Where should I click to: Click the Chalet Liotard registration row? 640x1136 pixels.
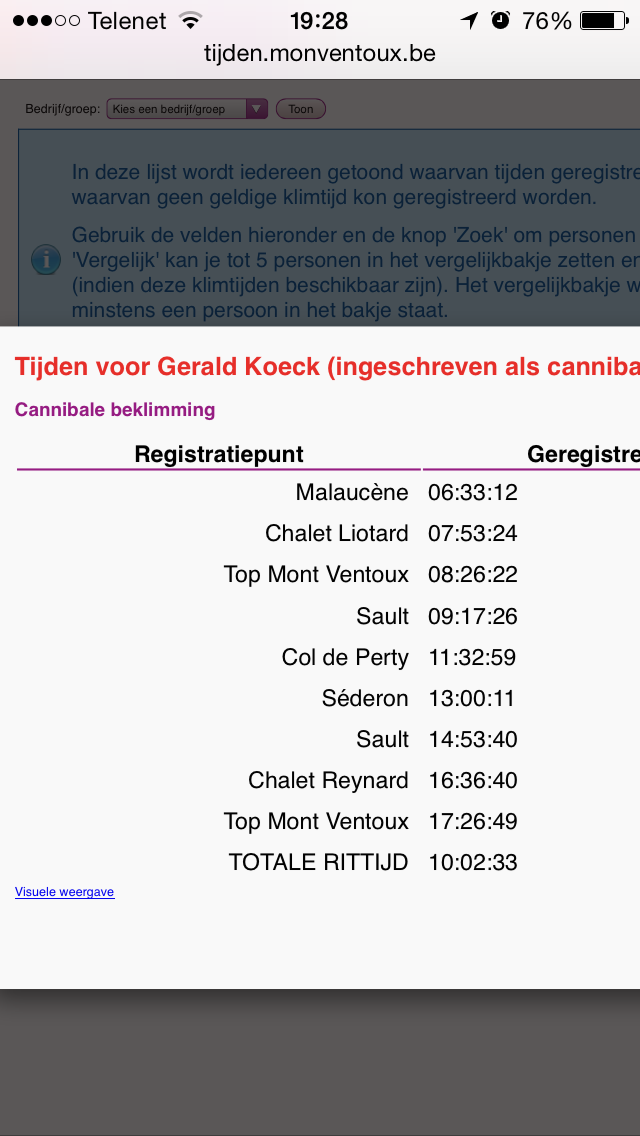pos(320,534)
